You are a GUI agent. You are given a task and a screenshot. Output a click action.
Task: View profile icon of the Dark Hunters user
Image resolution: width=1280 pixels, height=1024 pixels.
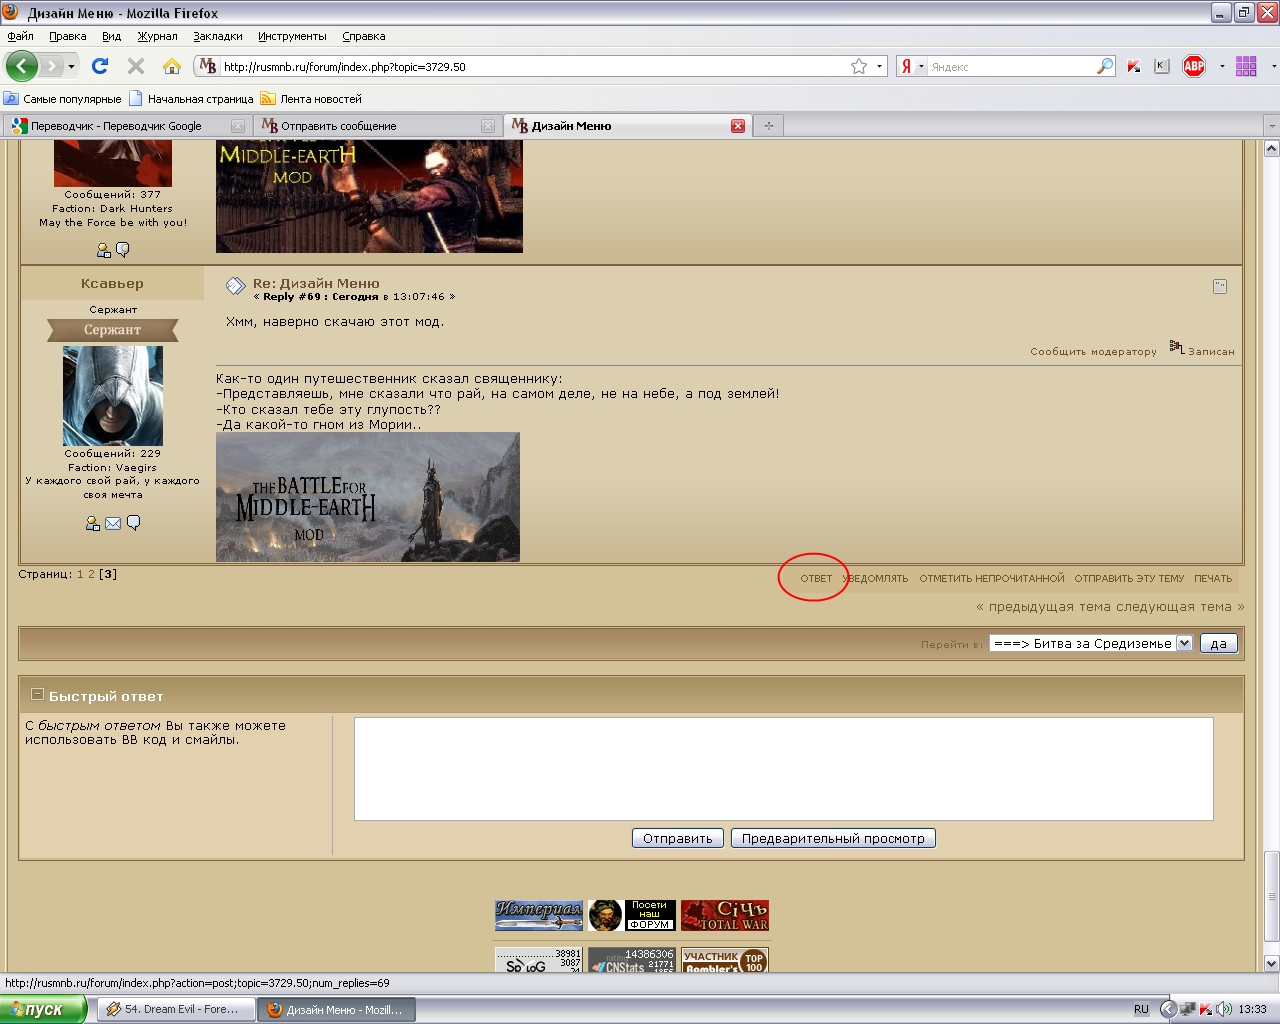(104, 250)
